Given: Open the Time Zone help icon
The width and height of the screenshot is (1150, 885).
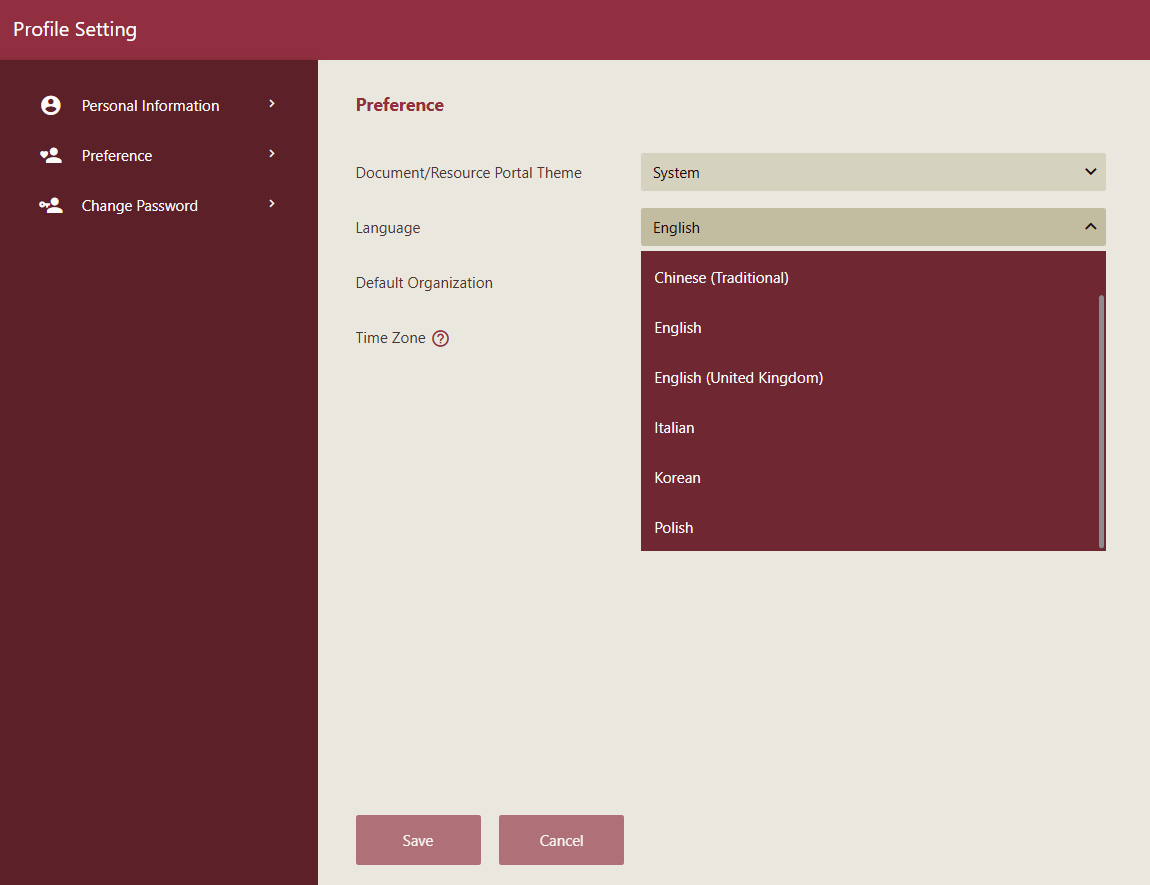Looking at the screenshot, I should coord(440,338).
